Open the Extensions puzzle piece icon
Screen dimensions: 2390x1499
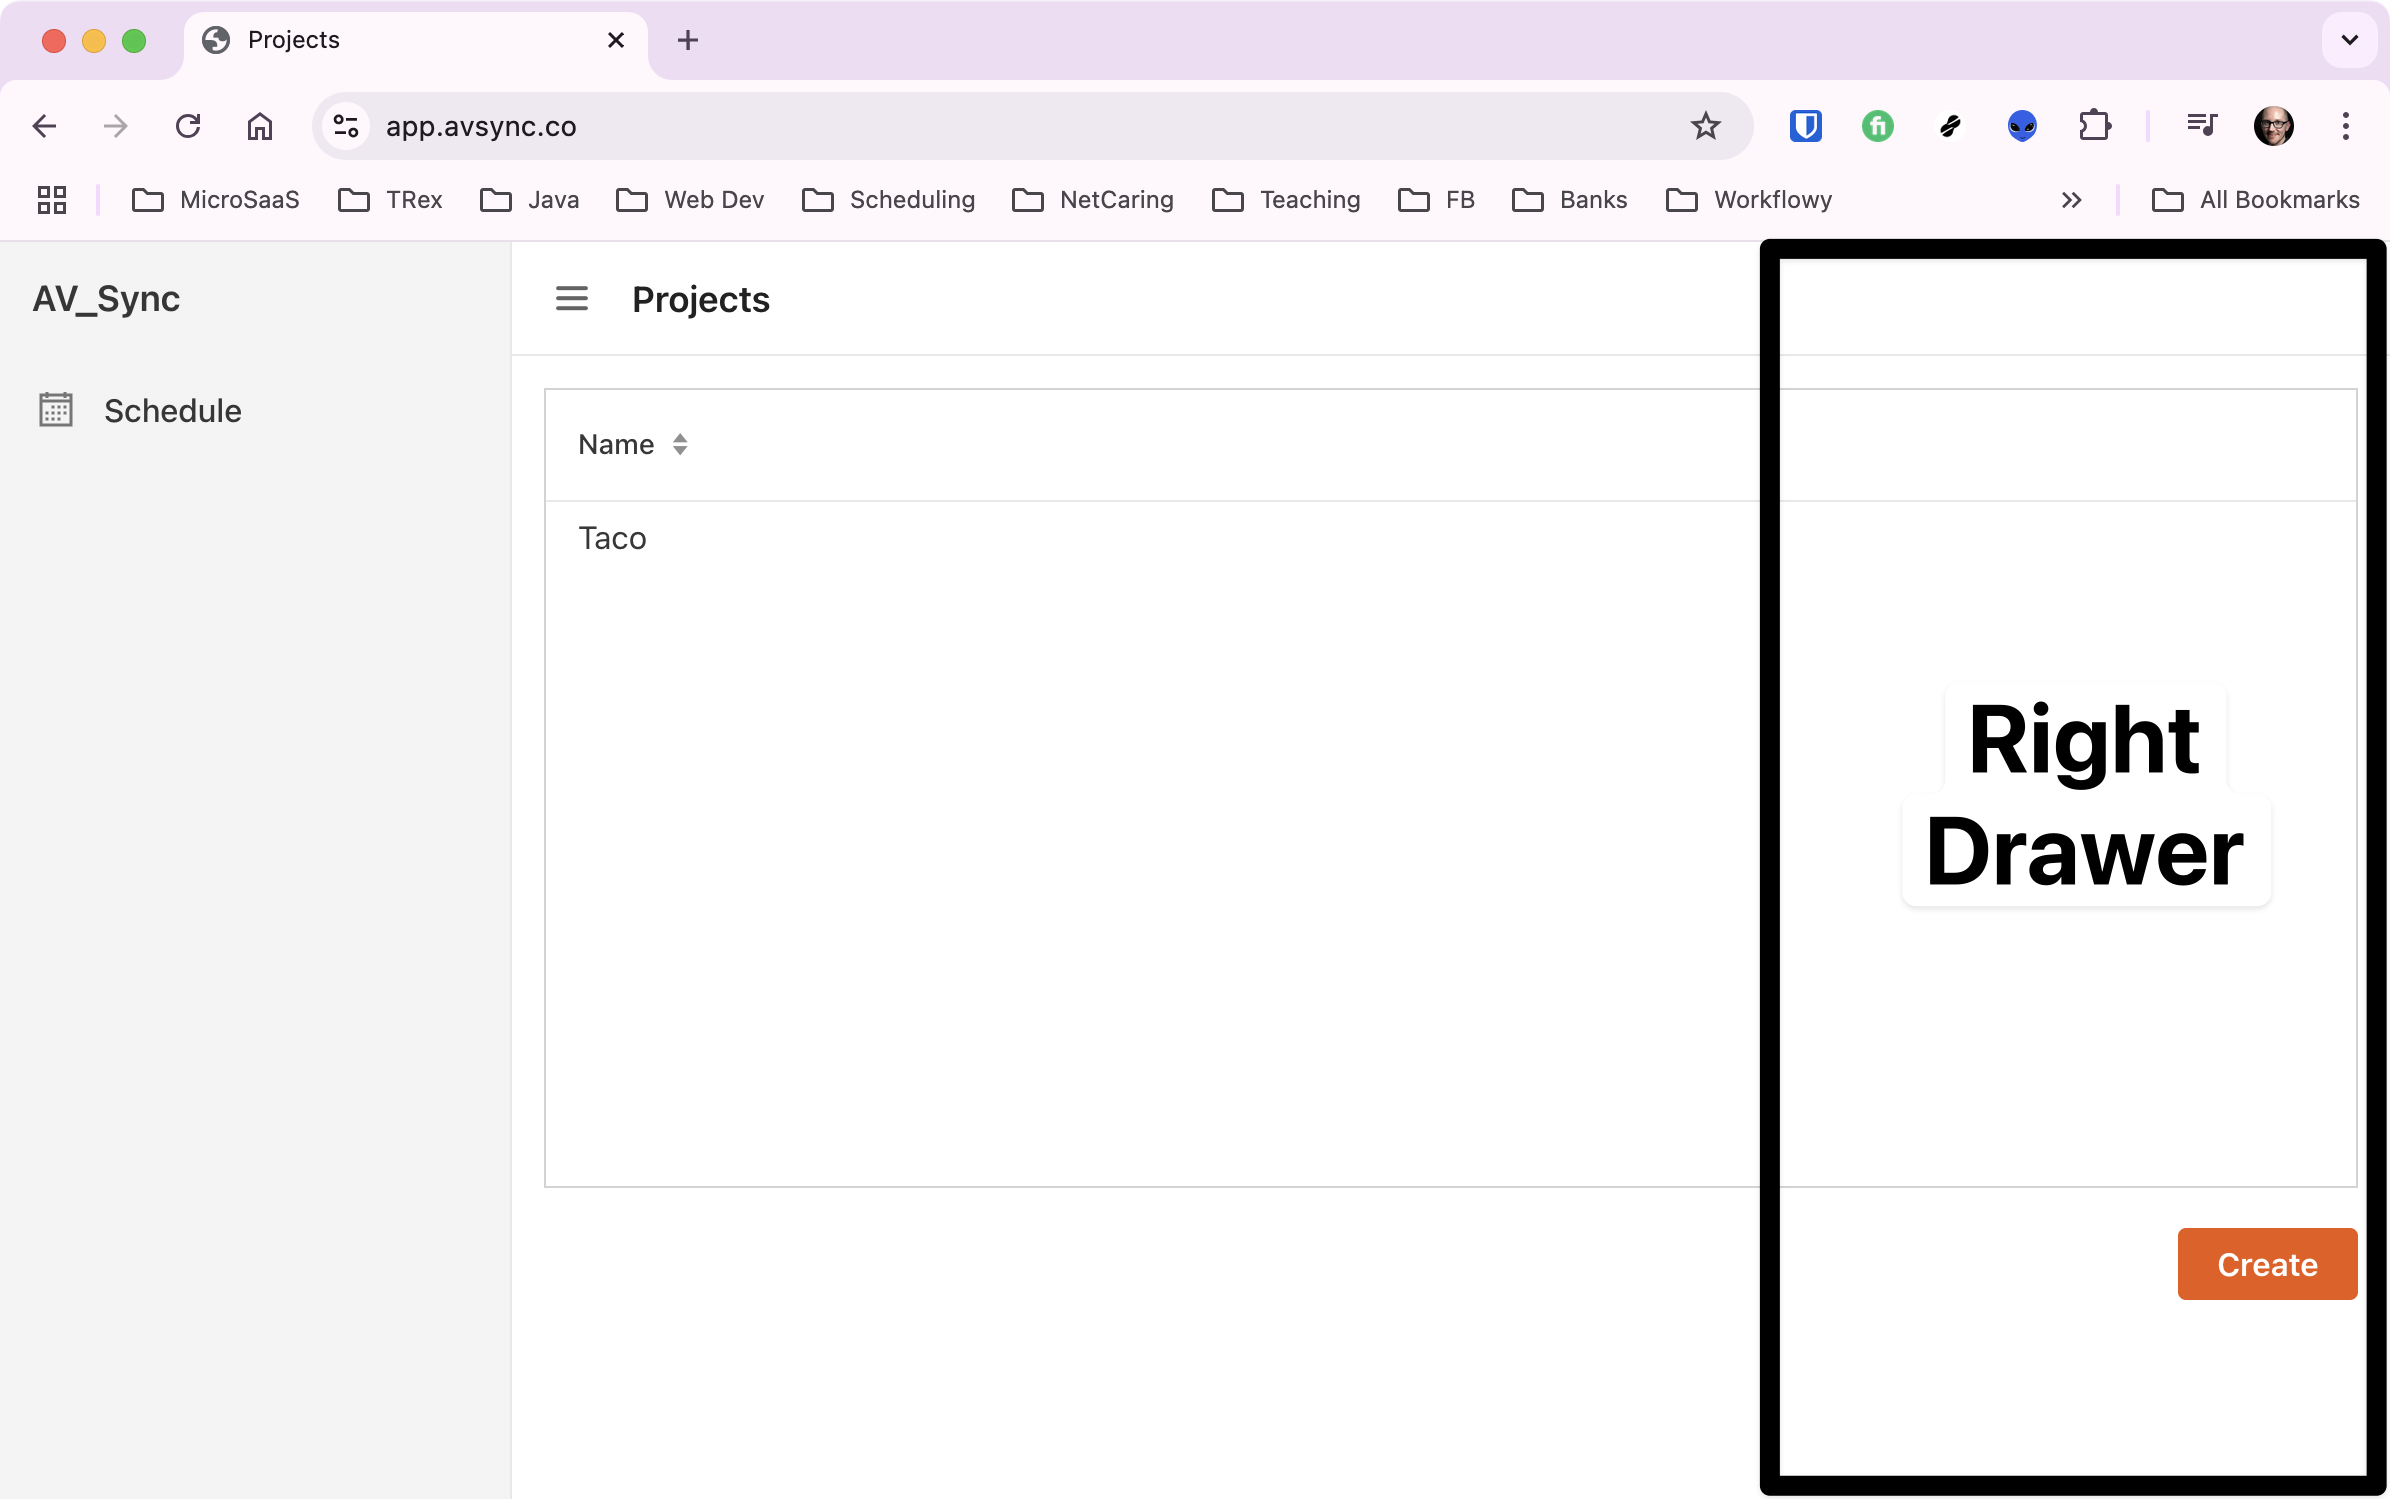click(x=2094, y=126)
